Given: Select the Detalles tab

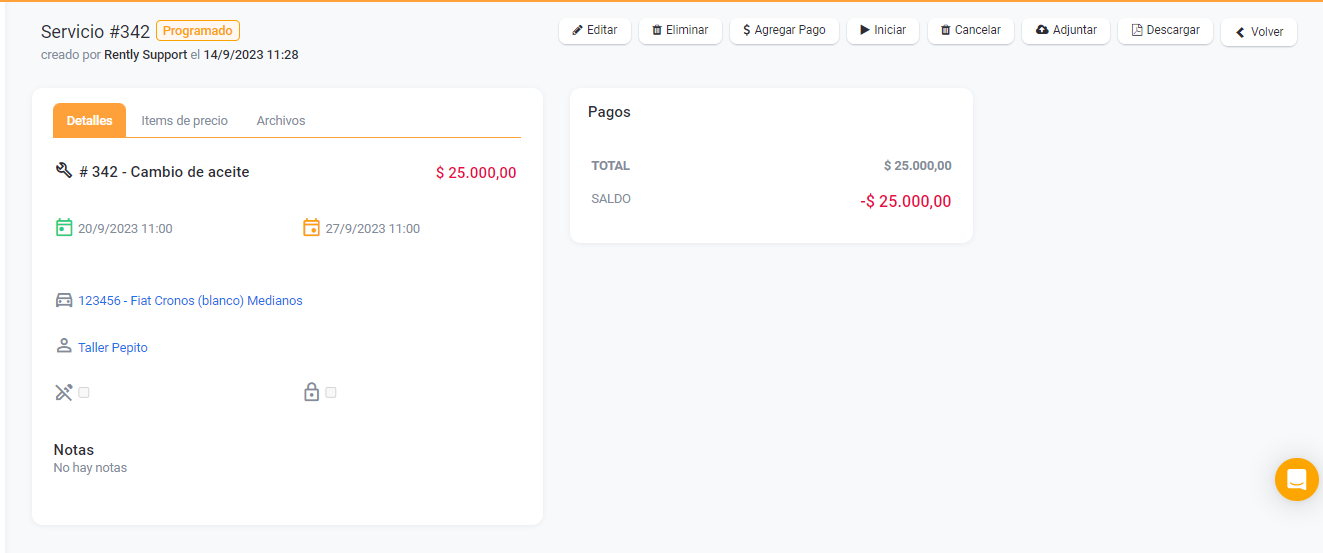Looking at the screenshot, I should (89, 120).
